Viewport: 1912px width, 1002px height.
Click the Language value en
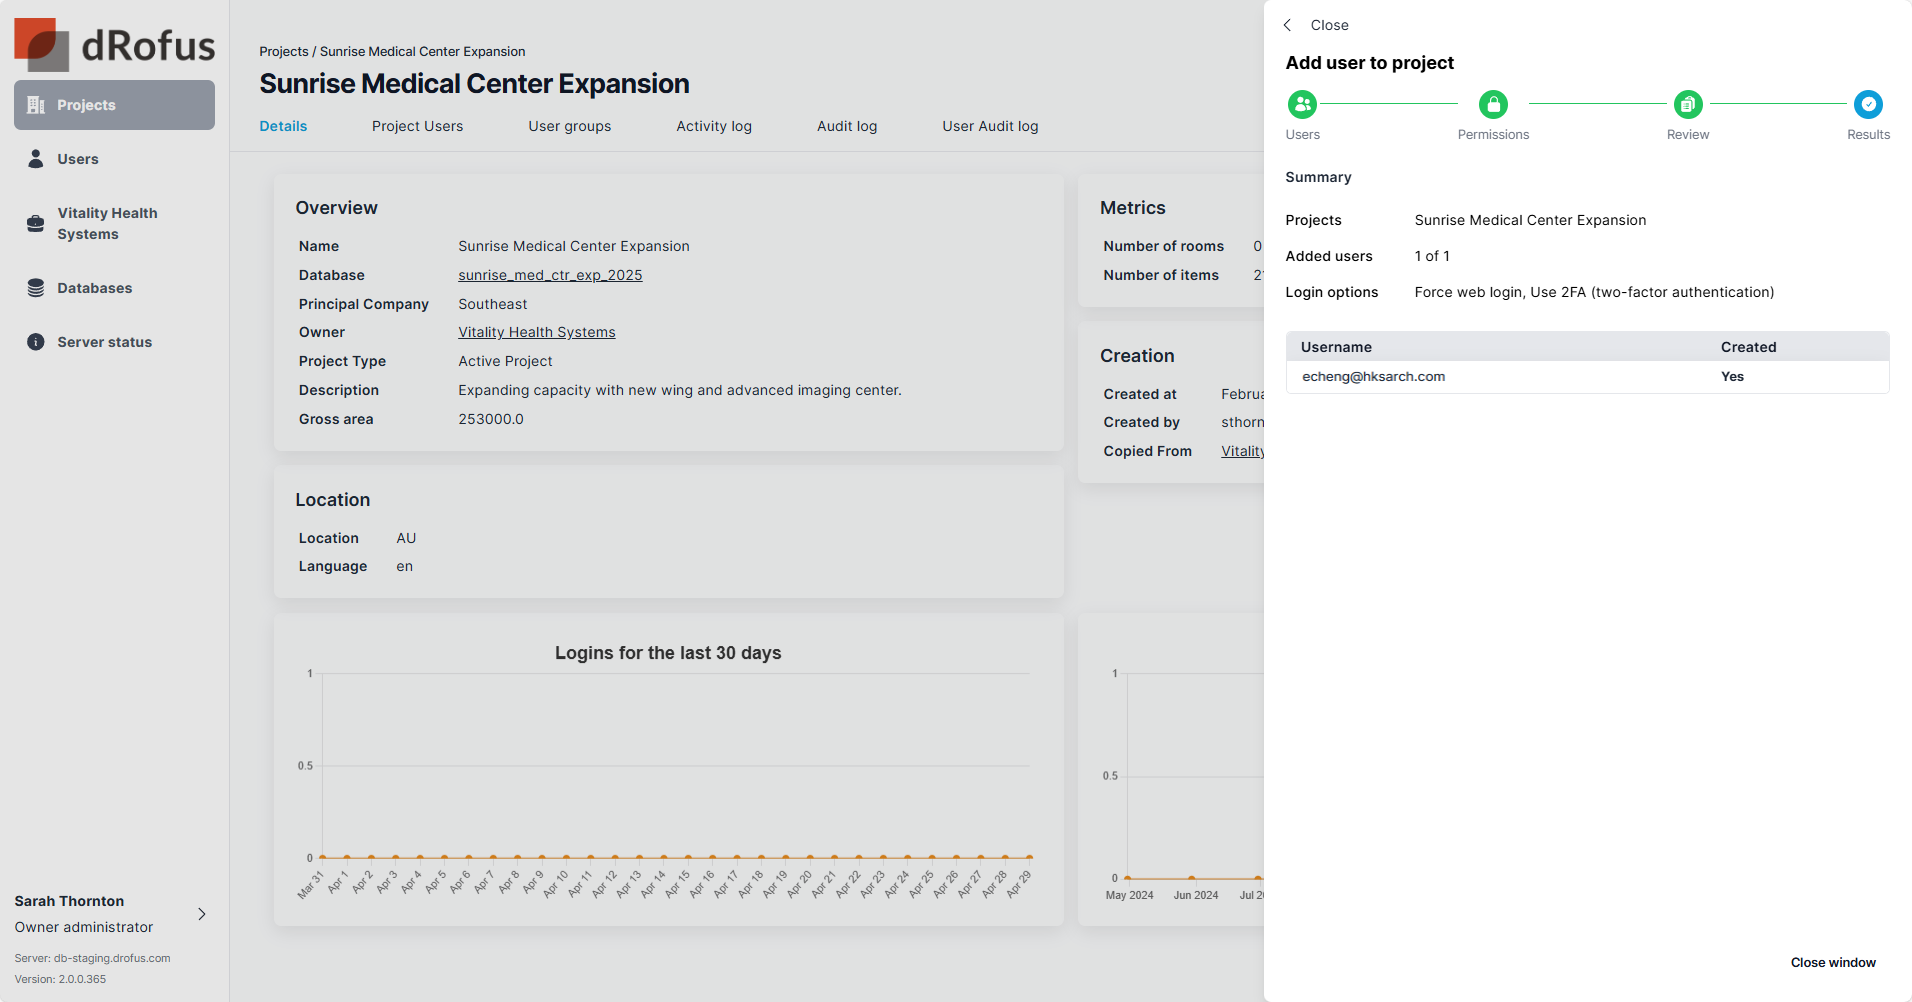pyautogui.click(x=404, y=566)
